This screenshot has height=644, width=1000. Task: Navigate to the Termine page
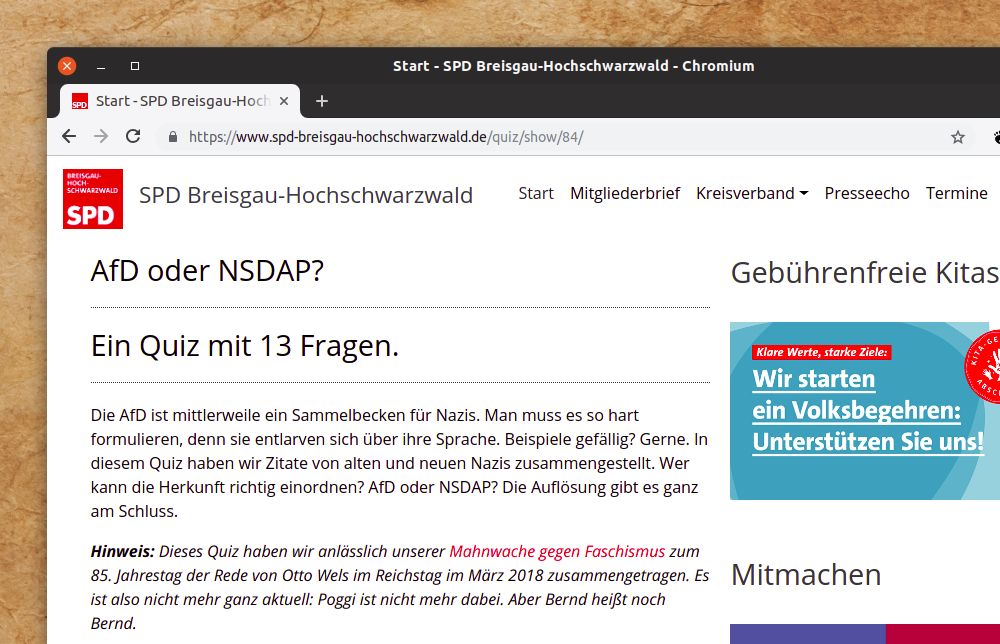tap(957, 193)
